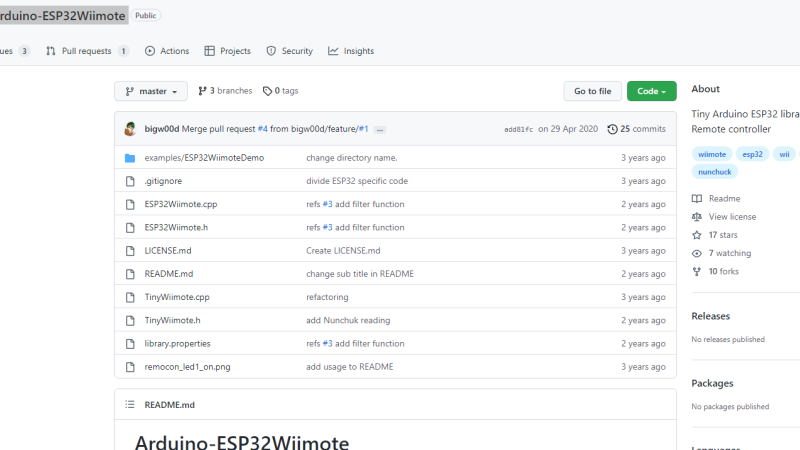Select the esp32 topic tag
This screenshot has width=800, height=450.
(753, 154)
